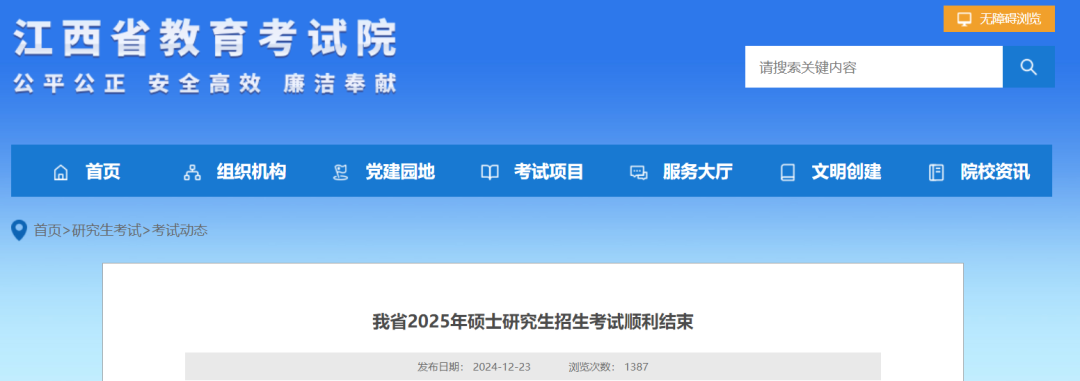Click the chat bubble icon beside 服务大厅
The height and width of the screenshot is (381, 1080).
[x=638, y=172]
